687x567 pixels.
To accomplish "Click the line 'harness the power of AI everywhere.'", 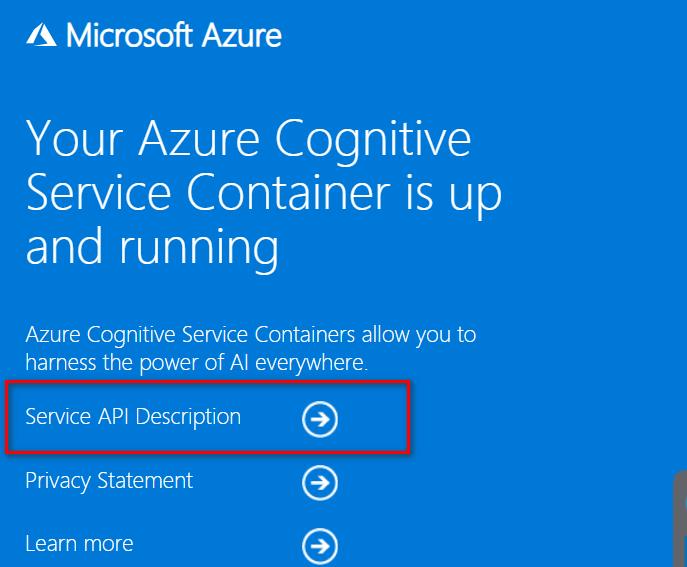I will click(196, 361).
